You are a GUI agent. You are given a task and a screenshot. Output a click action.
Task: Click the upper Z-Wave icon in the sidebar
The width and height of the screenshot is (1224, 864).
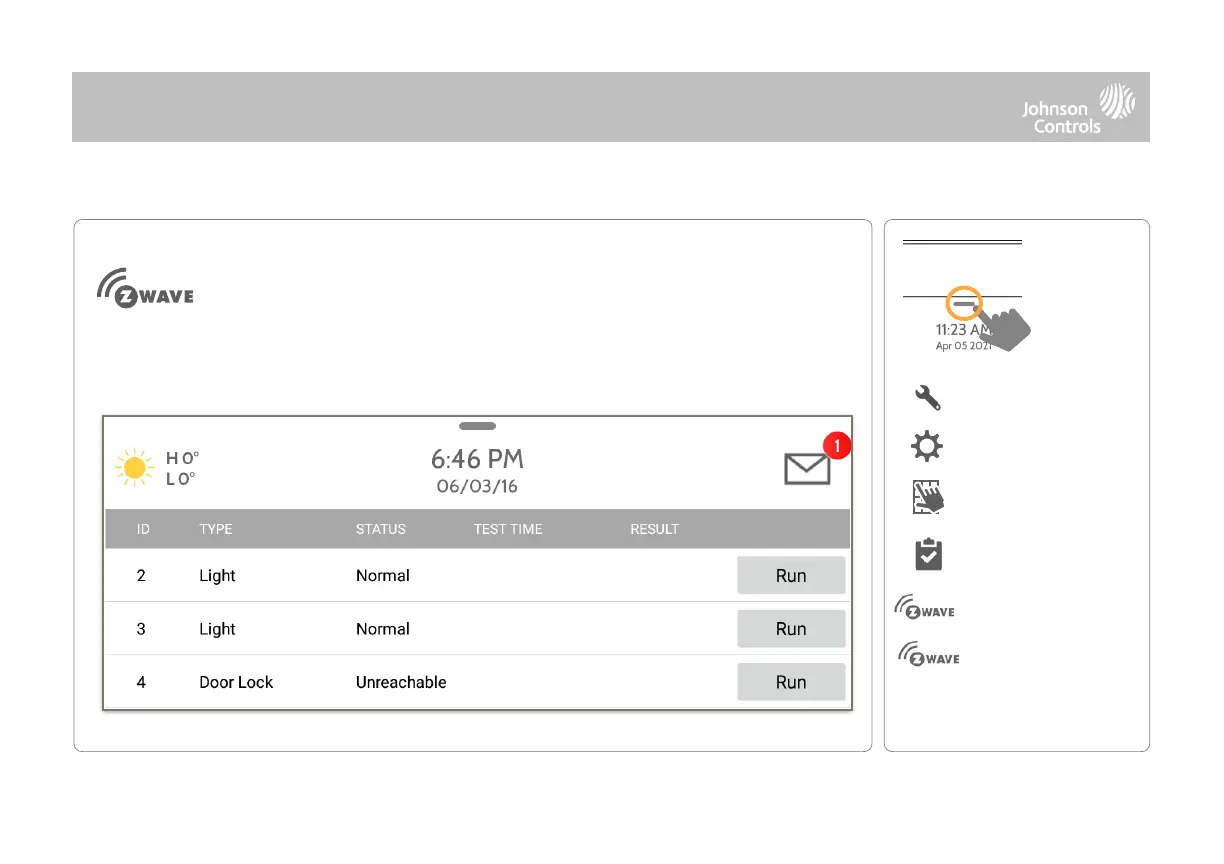pos(924,609)
